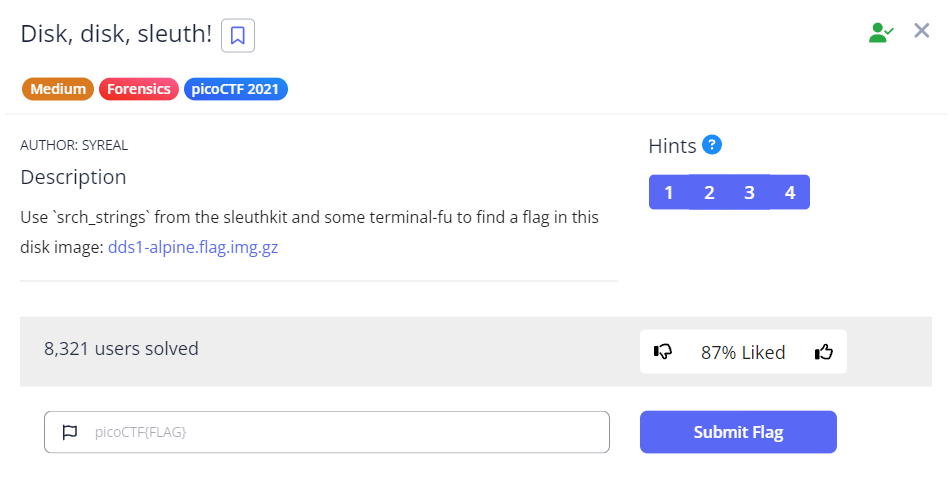Click the Hints help question mark icon
Viewport: 949px width, 488px height.
(x=712, y=145)
